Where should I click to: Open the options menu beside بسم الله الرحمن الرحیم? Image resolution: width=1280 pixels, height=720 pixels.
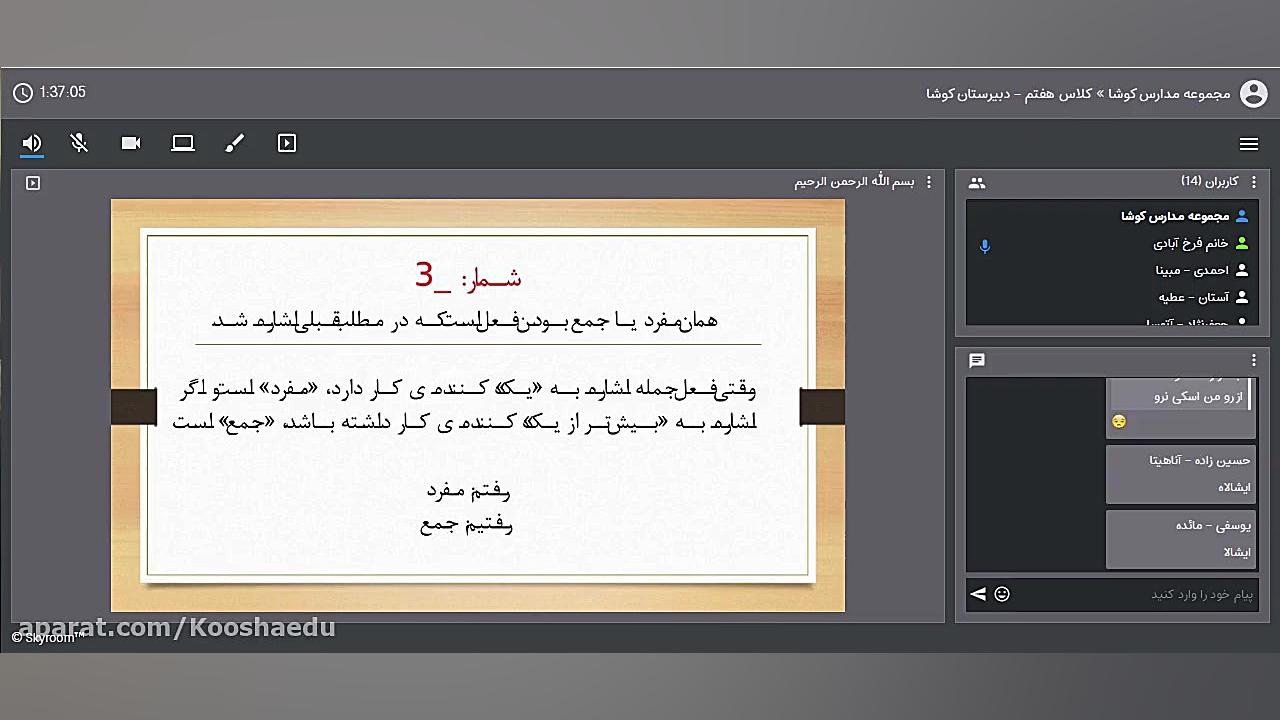point(928,182)
